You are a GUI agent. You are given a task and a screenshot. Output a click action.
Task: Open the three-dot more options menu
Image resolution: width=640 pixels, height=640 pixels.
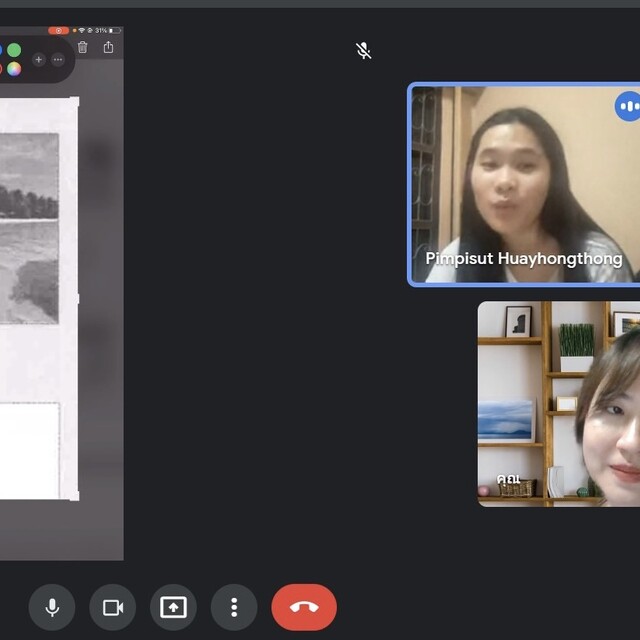[234, 607]
